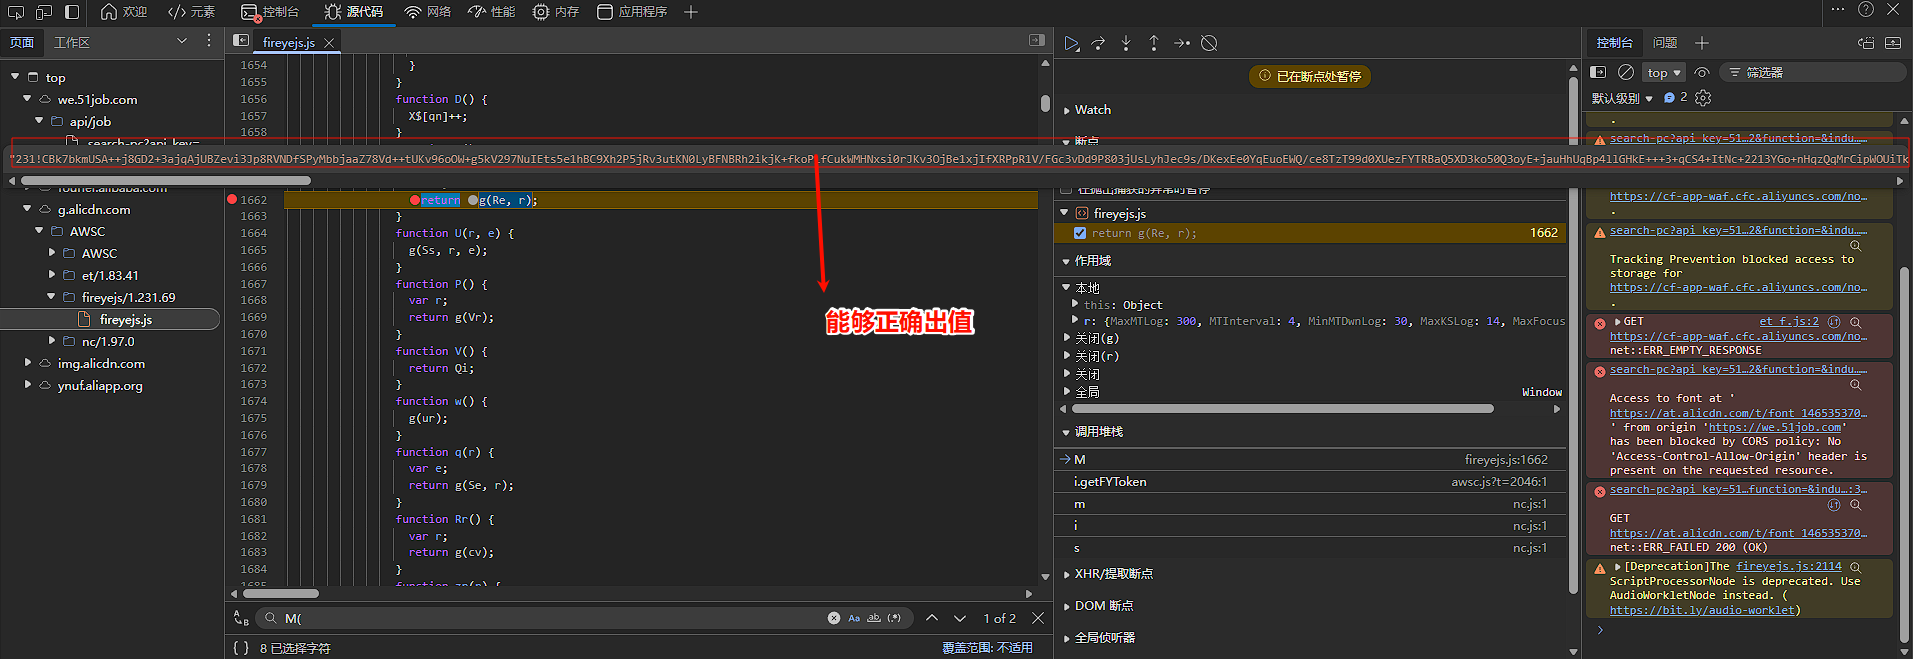The height and width of the screenshot is (659, 1913).
Task: Clear the console output
Action: (1626, 72)
